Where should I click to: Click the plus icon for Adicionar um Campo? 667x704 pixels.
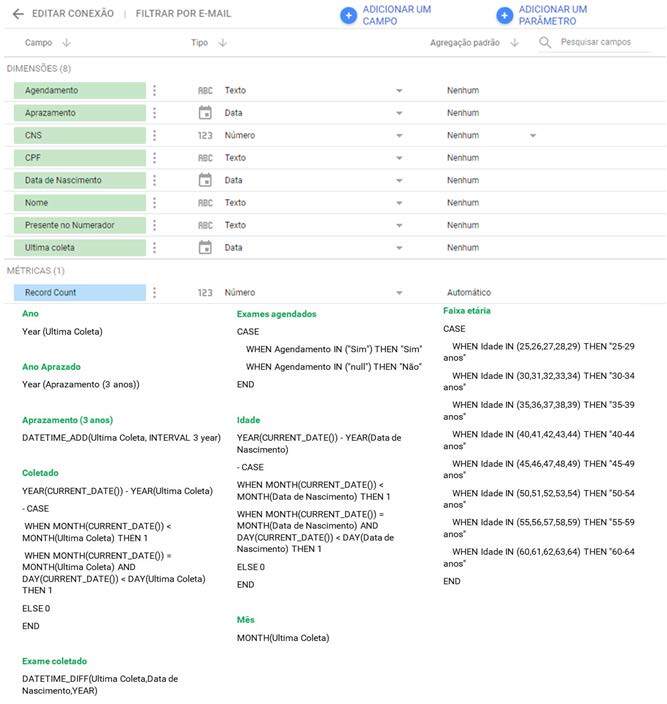348,15
